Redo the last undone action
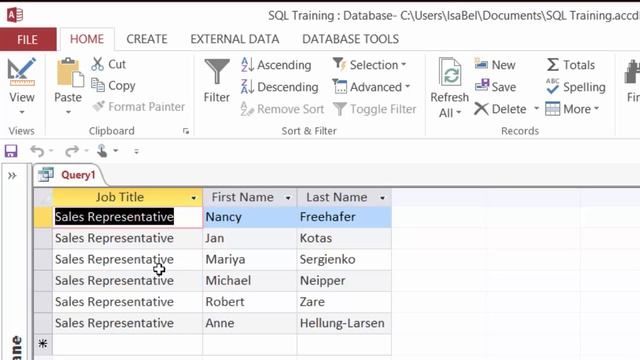This screenshot has height=360, width=640. (x=72, y=151)
